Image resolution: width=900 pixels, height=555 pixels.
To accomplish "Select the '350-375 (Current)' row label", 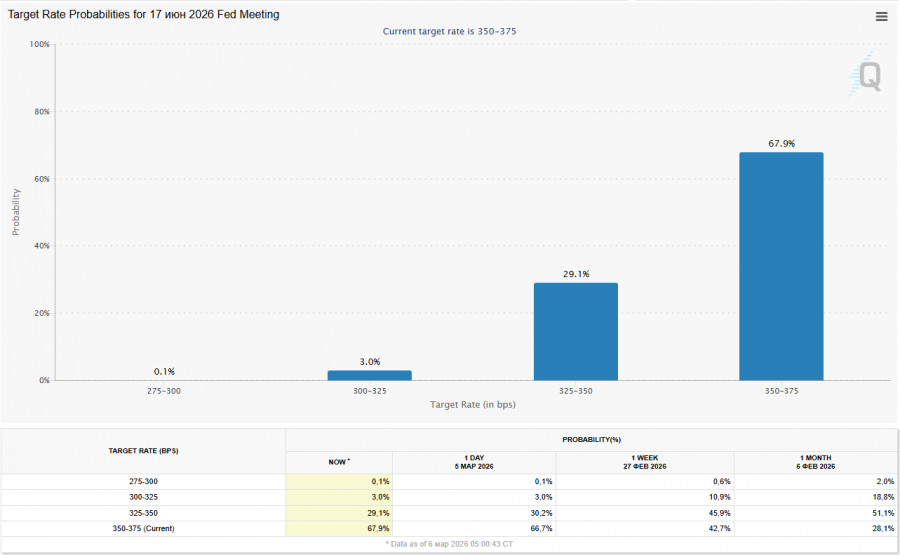I will tap(143, 529).
